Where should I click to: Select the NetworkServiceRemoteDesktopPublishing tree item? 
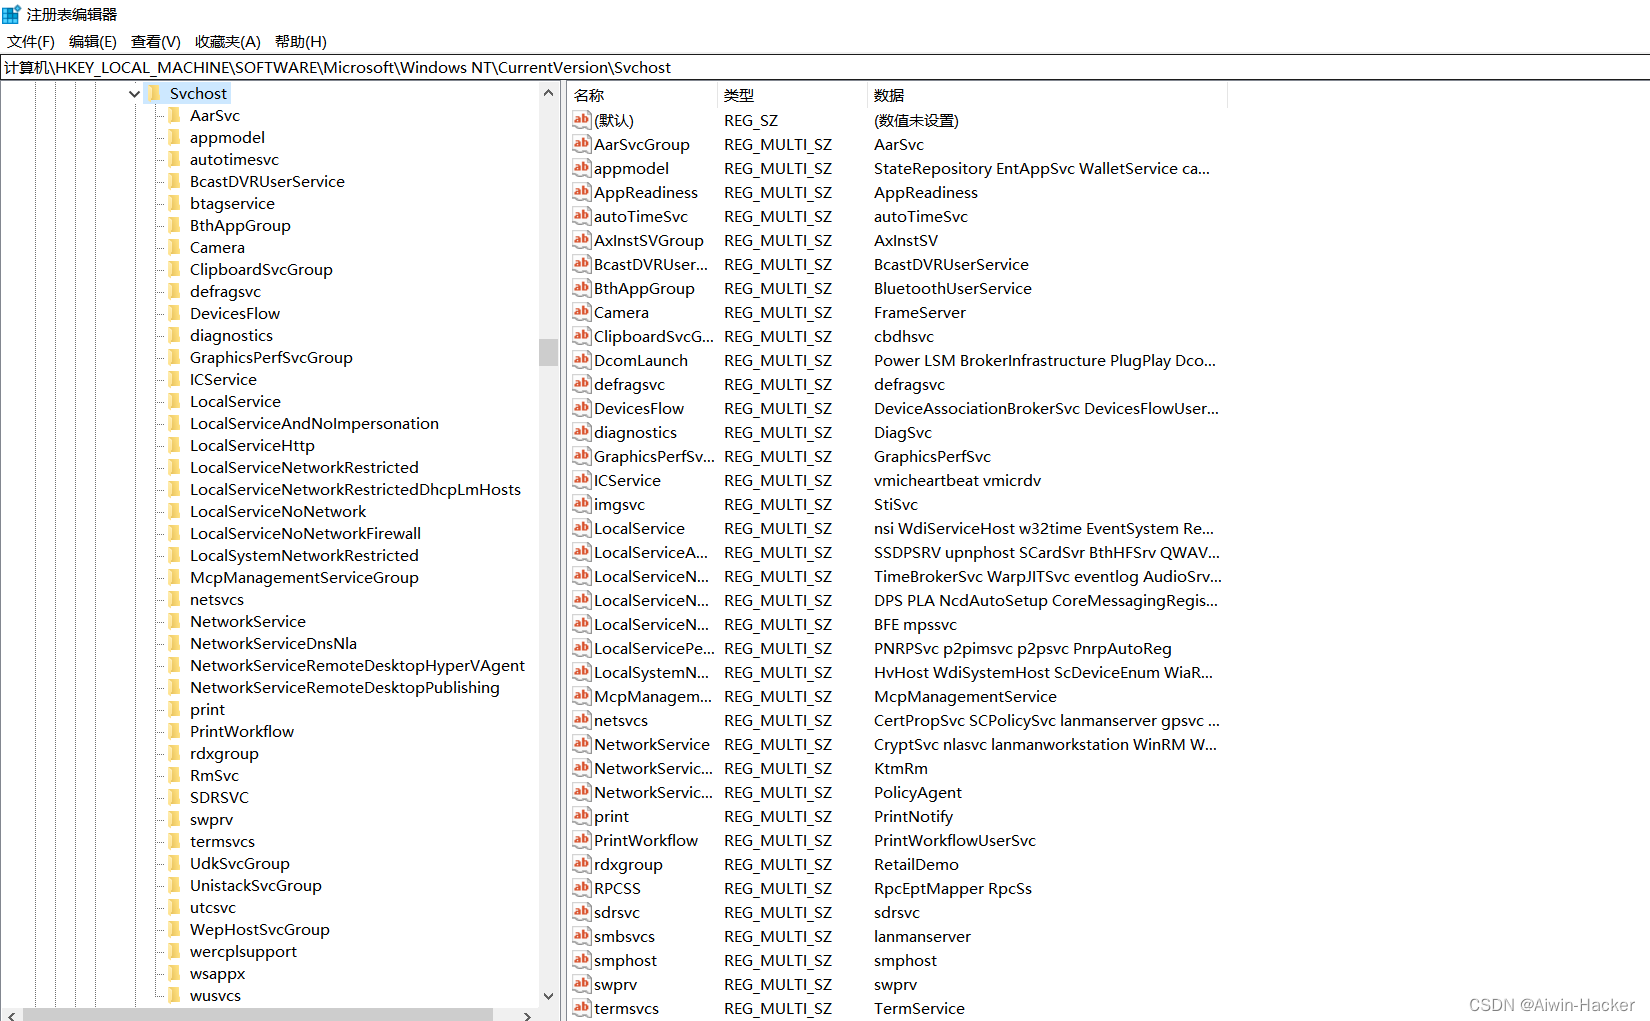[x=344, y=687]
